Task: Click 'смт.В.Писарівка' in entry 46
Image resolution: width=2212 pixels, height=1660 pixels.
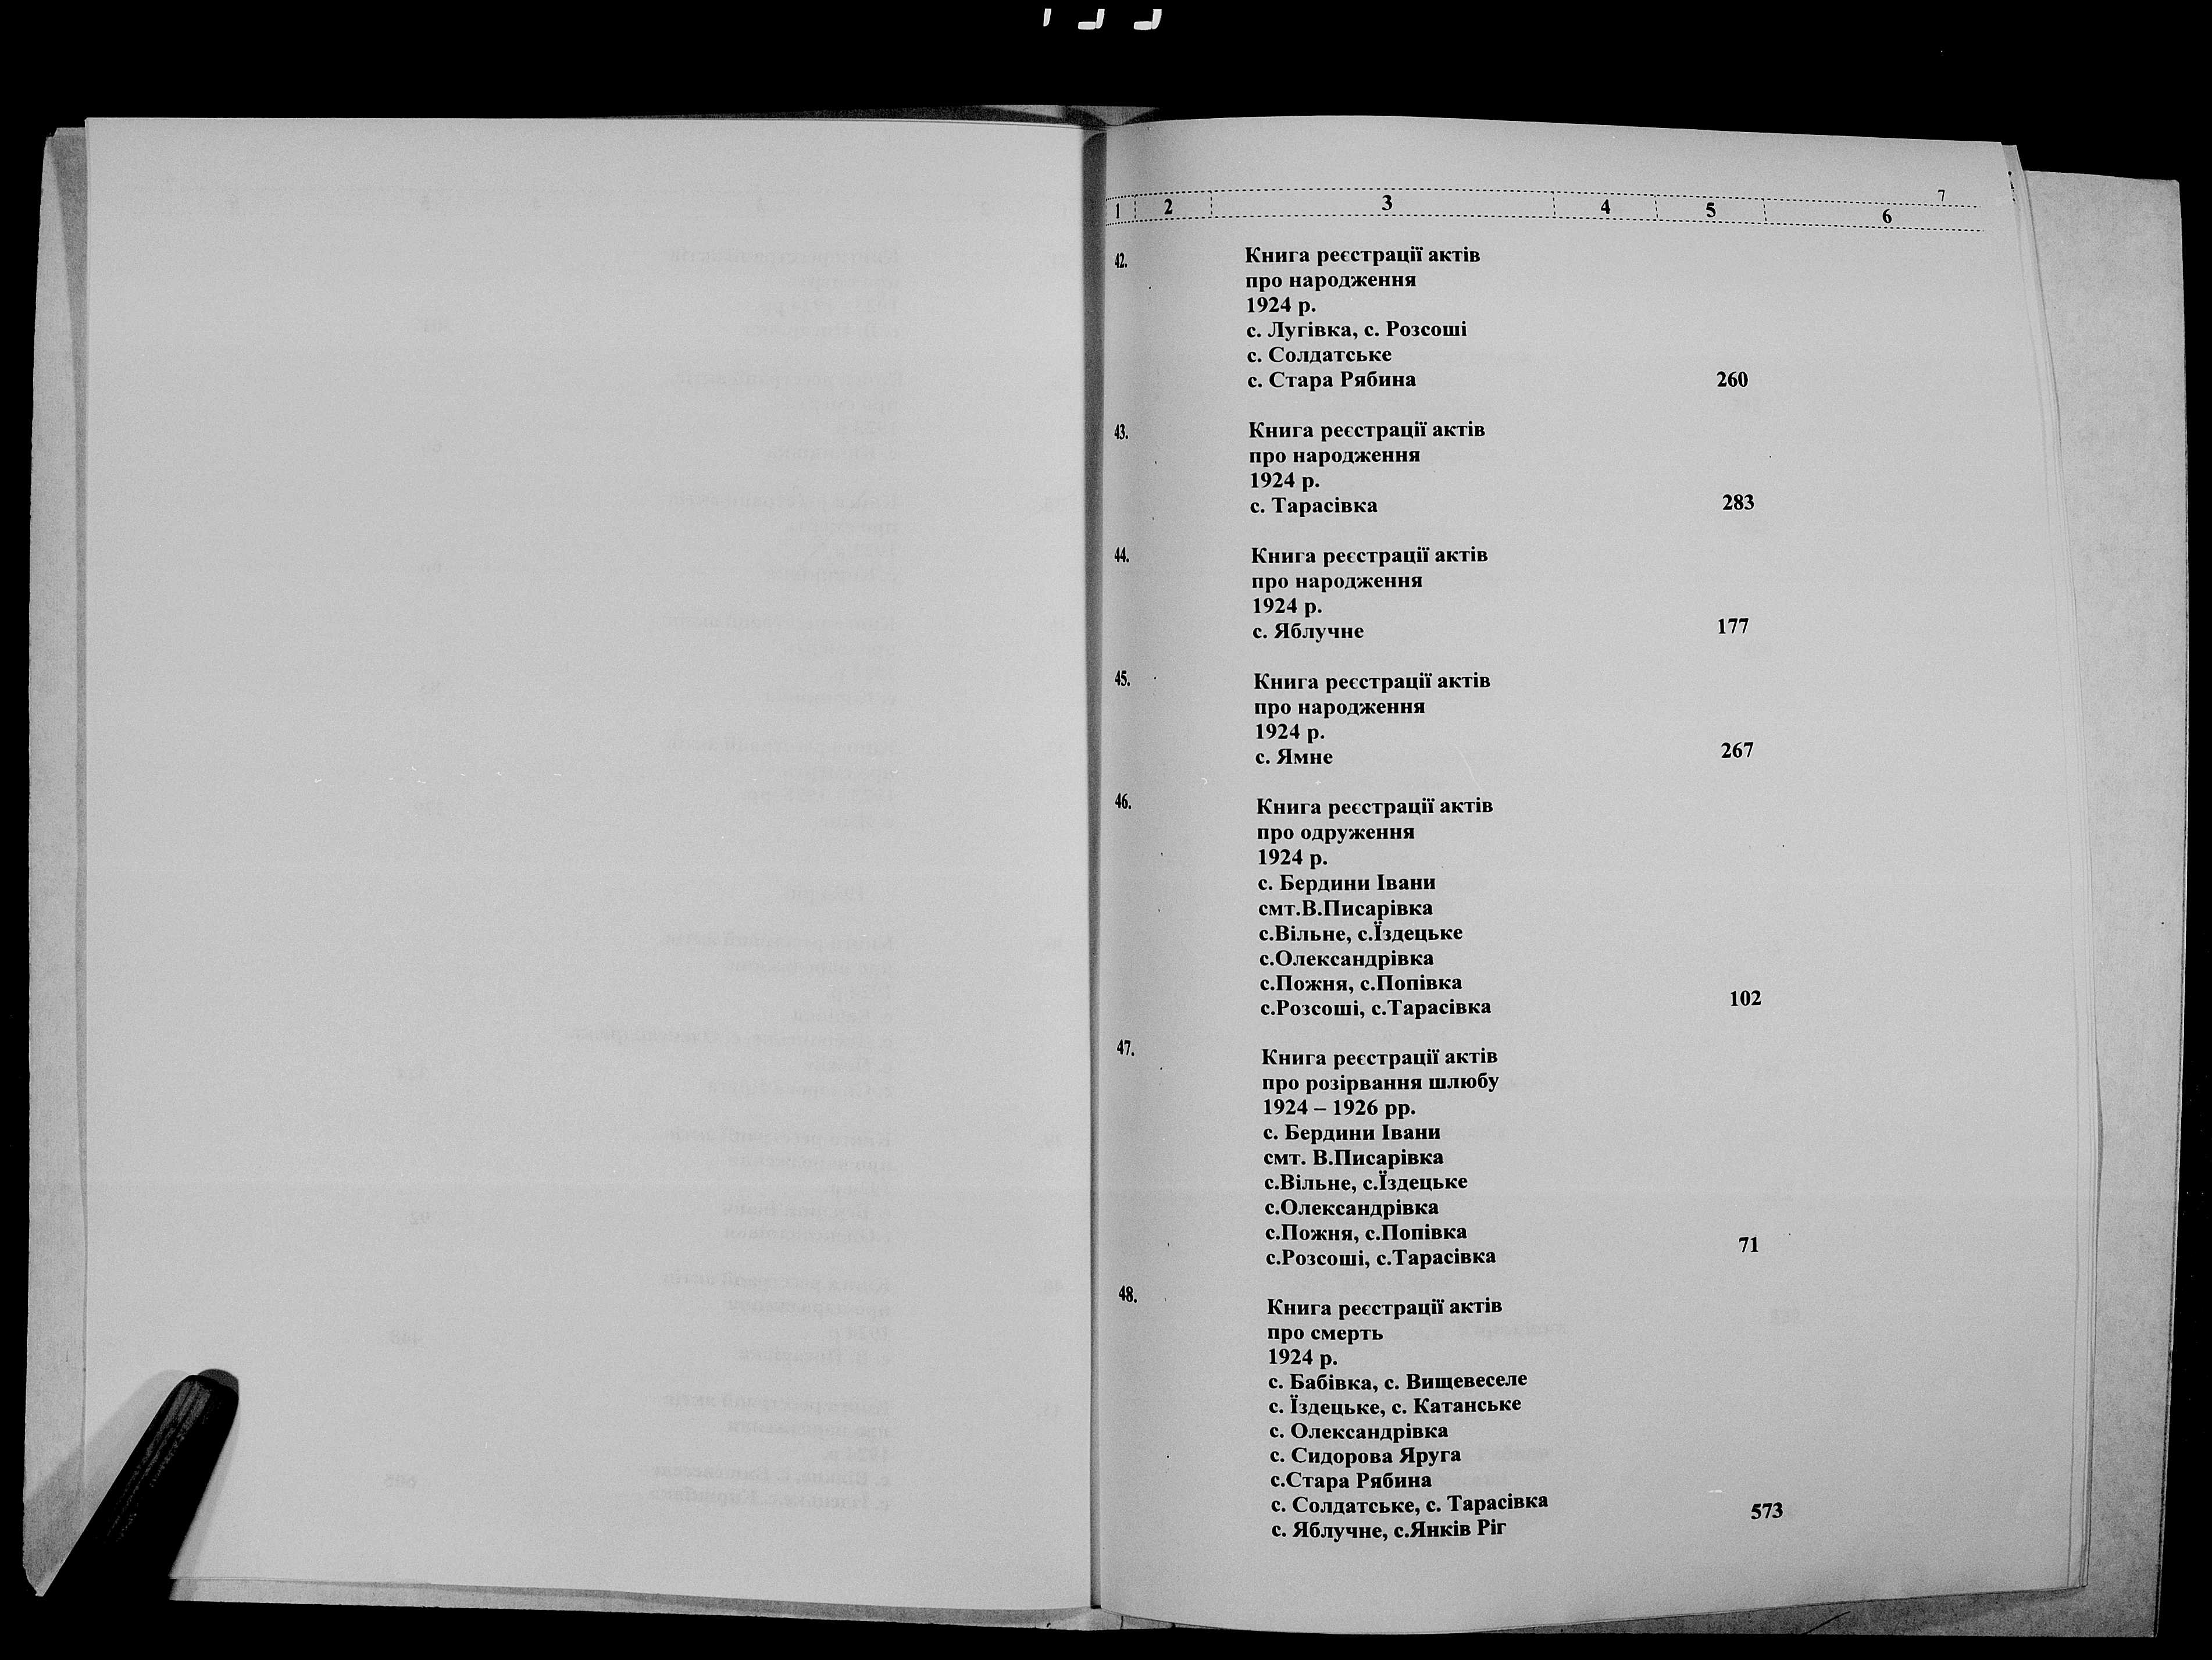Action: click(x=1346, y=909)
